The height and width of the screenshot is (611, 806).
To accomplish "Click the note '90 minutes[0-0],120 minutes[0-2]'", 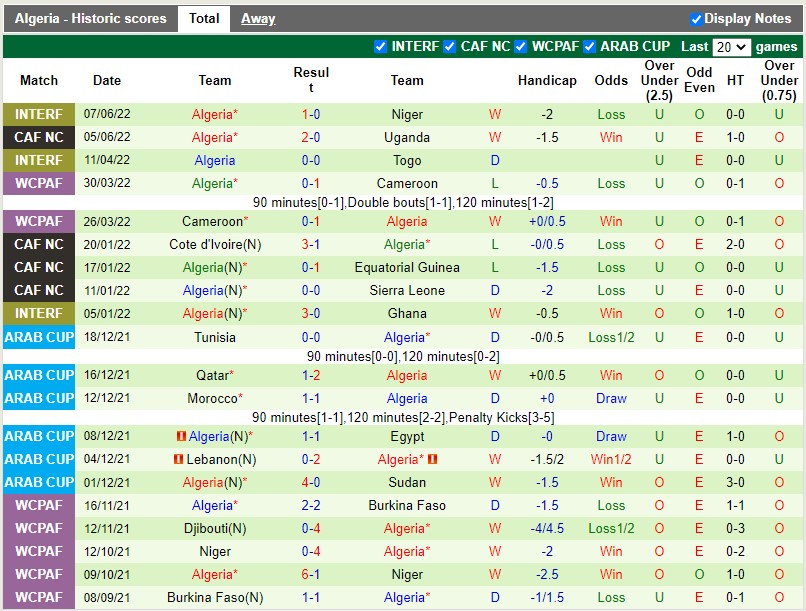I will (x=403, y=356).
